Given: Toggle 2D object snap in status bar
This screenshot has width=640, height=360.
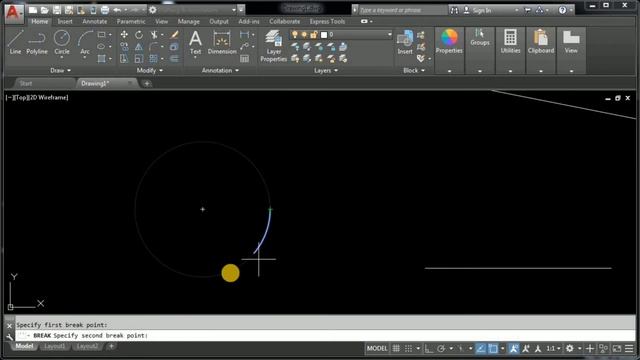Looking at the screenshot, I should [493, 348].
